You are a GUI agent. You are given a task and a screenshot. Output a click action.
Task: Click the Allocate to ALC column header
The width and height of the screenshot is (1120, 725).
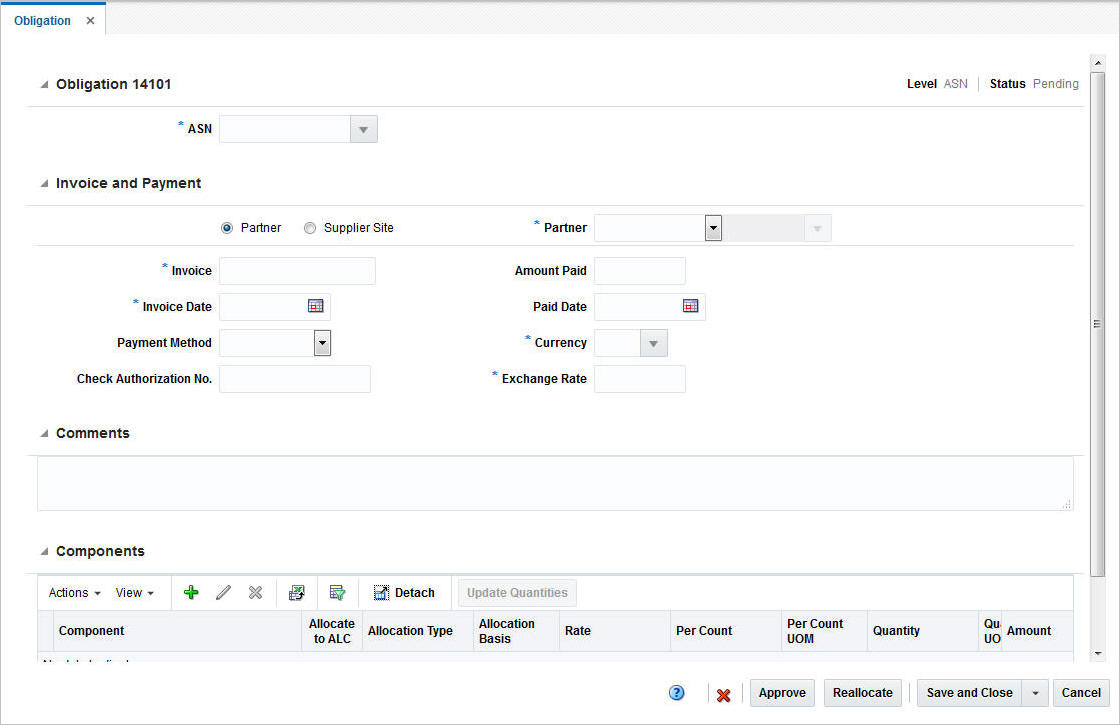click(x=332, y=631)
